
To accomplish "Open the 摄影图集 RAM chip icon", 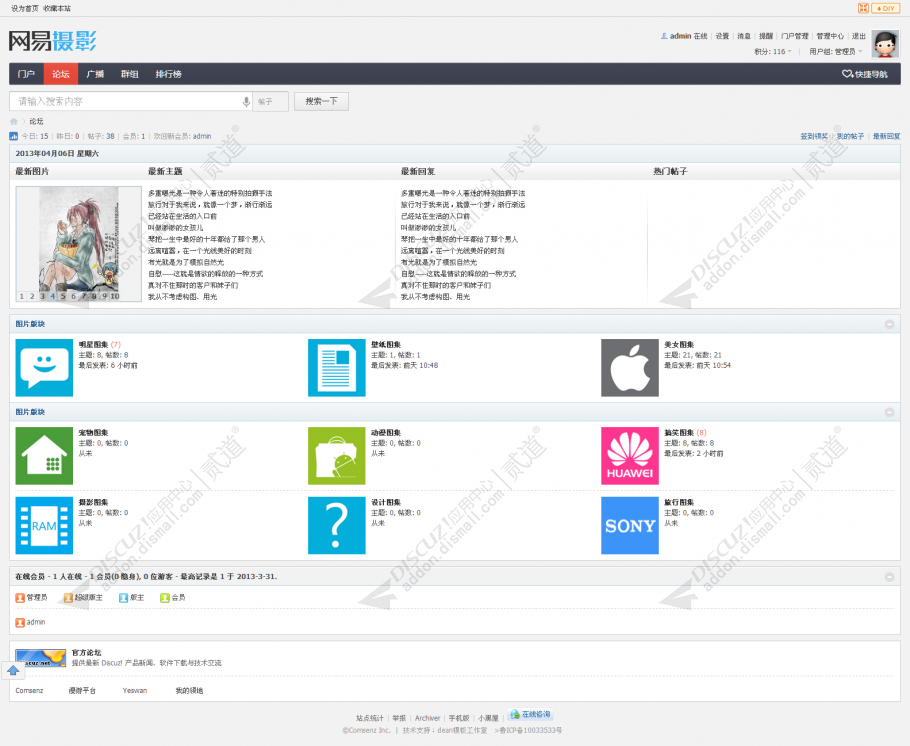I will (x=44, y=525).
